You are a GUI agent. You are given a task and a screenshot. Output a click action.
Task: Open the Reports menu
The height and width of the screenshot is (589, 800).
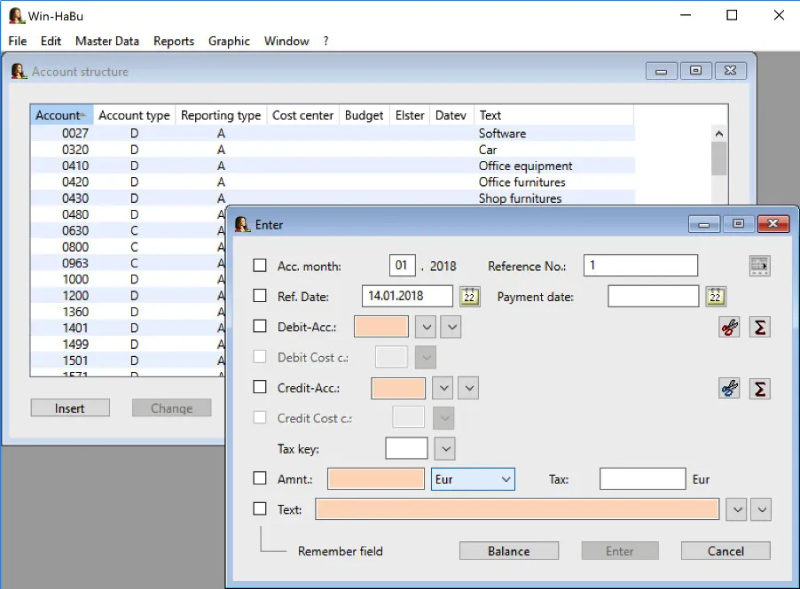pyautogui.click(x=173, y=41)
